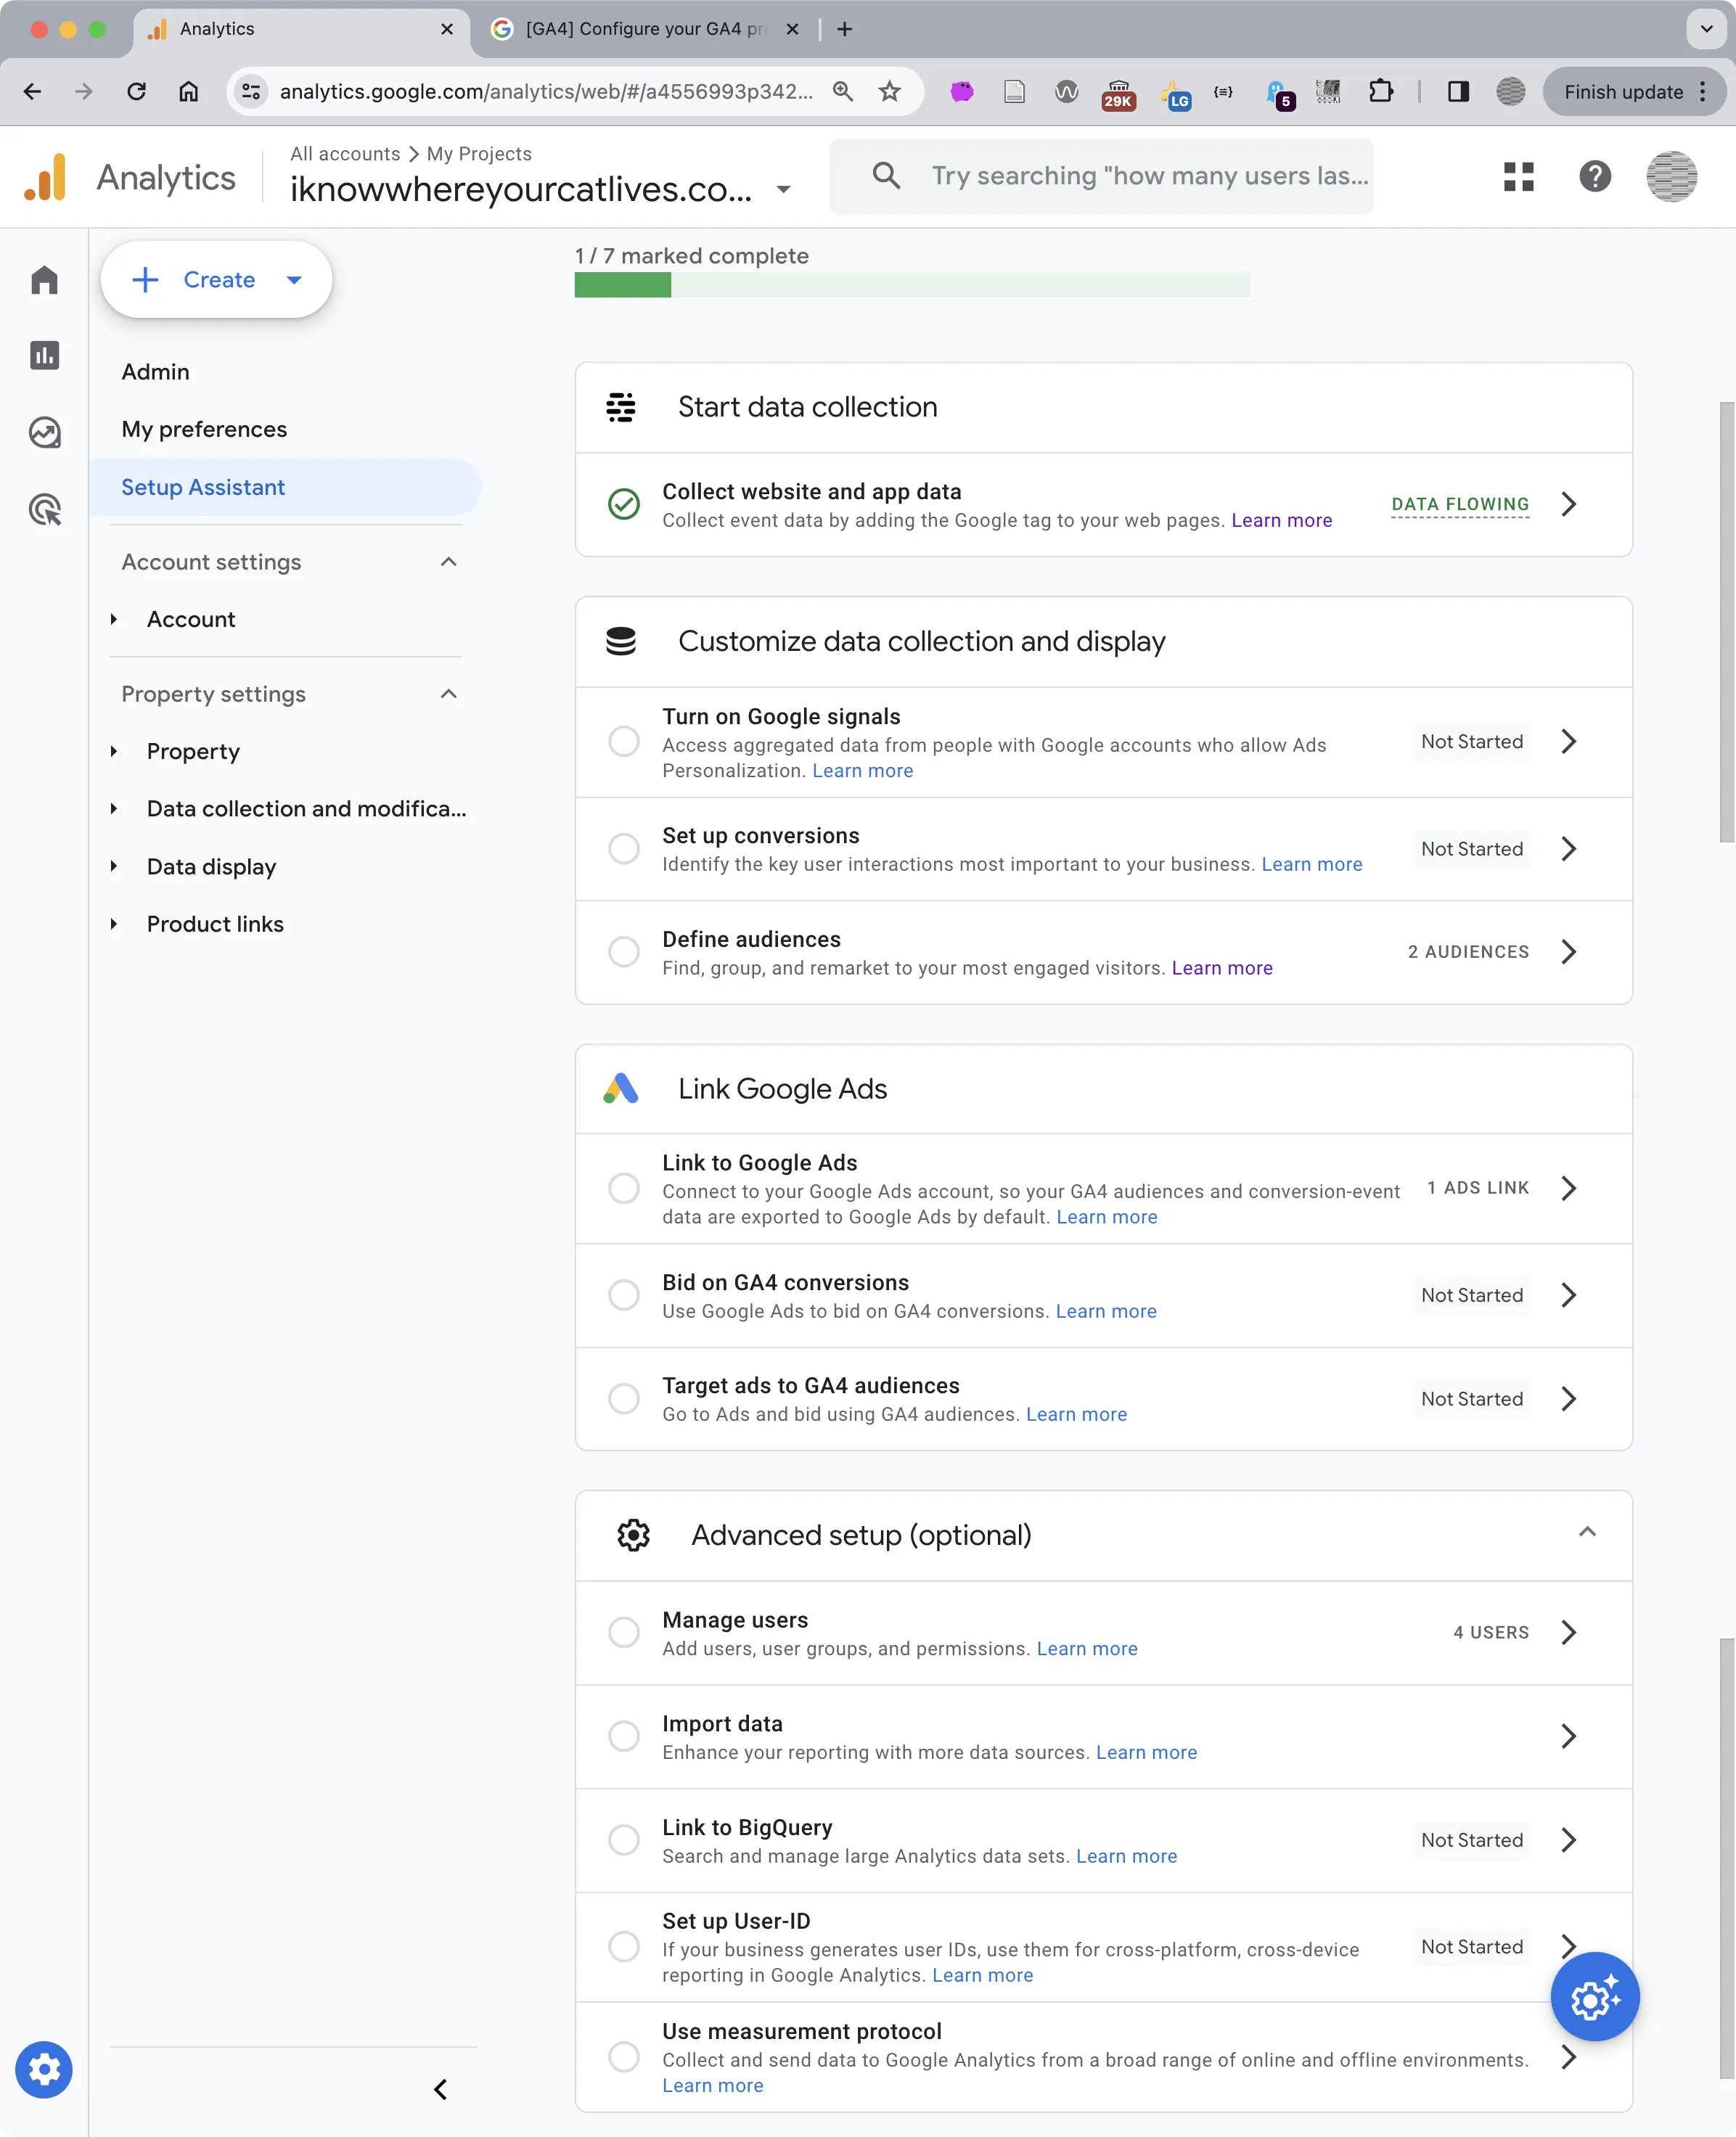Click the Admin gear icon at bottom-left
1736x2137 pixels.
[44, 2069]
